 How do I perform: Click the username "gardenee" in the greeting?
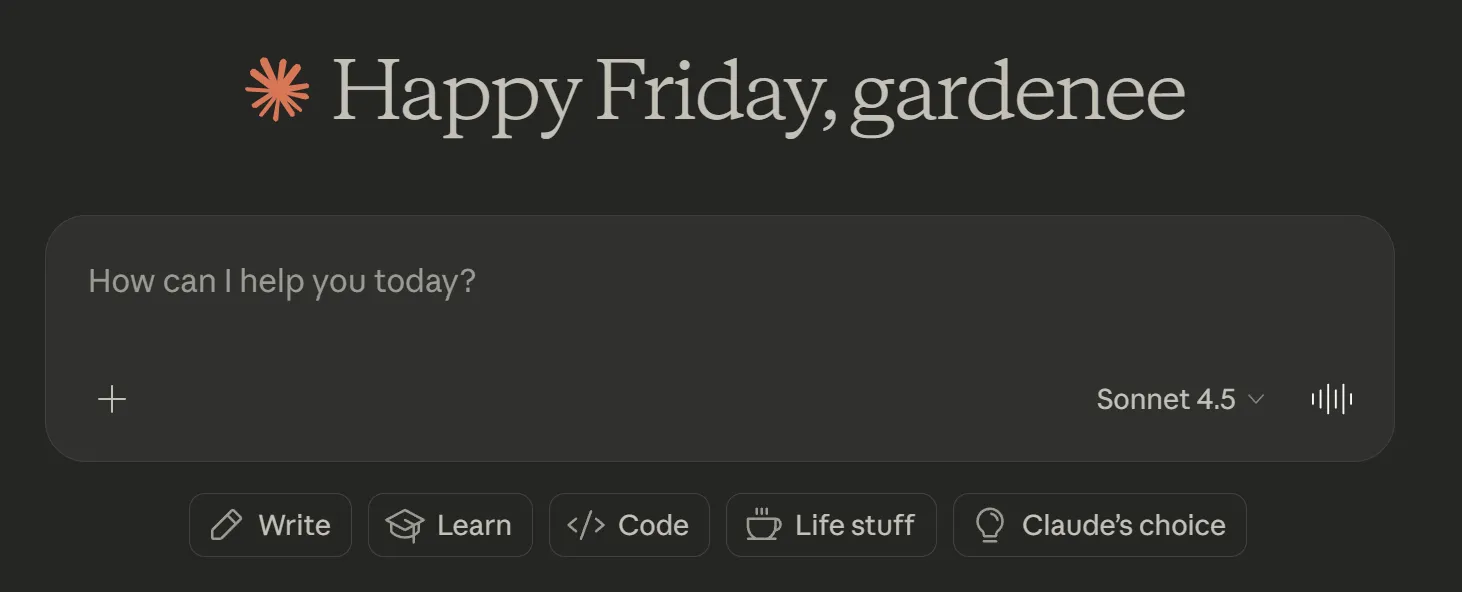(x=1017, y=94)
